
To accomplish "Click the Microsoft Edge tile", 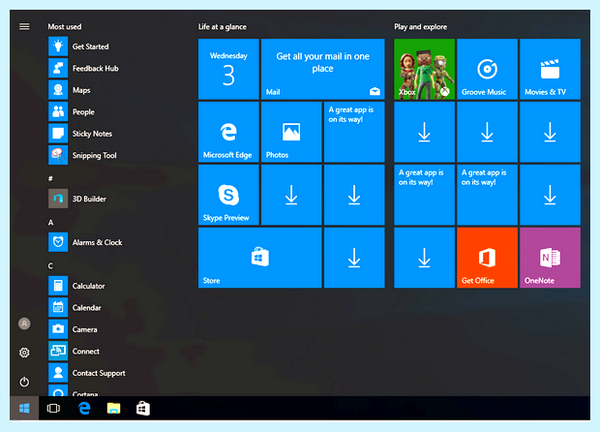I will click(228, 132).
